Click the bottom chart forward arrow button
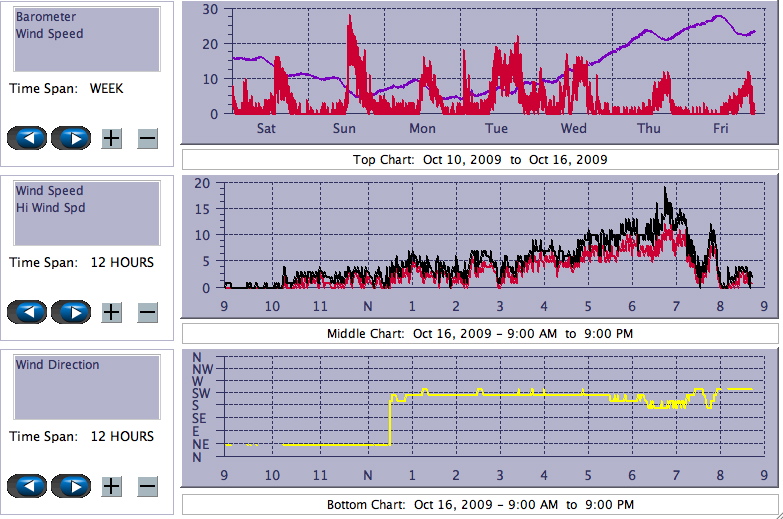 71,486
